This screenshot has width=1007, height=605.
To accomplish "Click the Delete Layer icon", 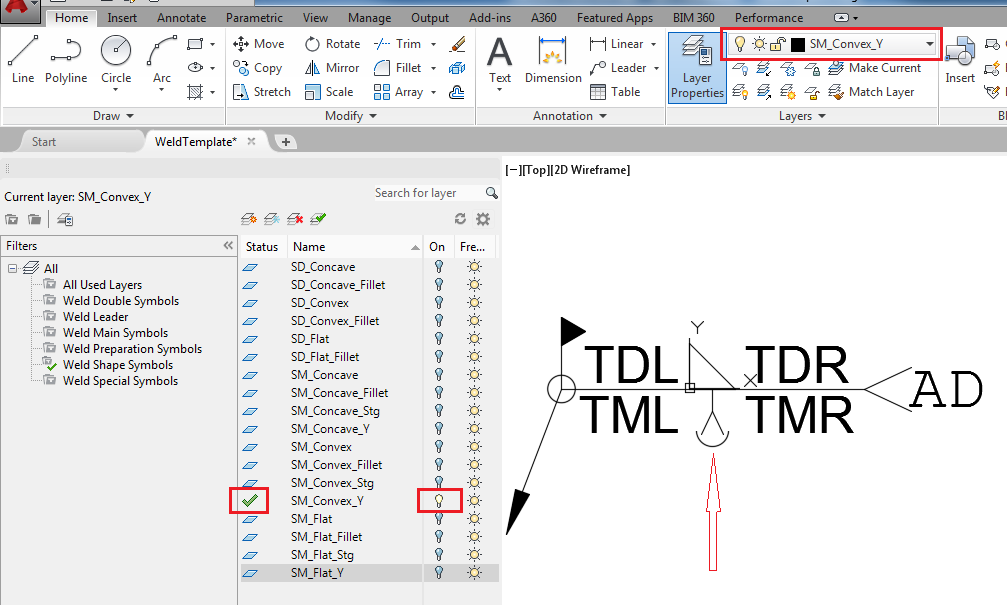I will click(295, 219).
